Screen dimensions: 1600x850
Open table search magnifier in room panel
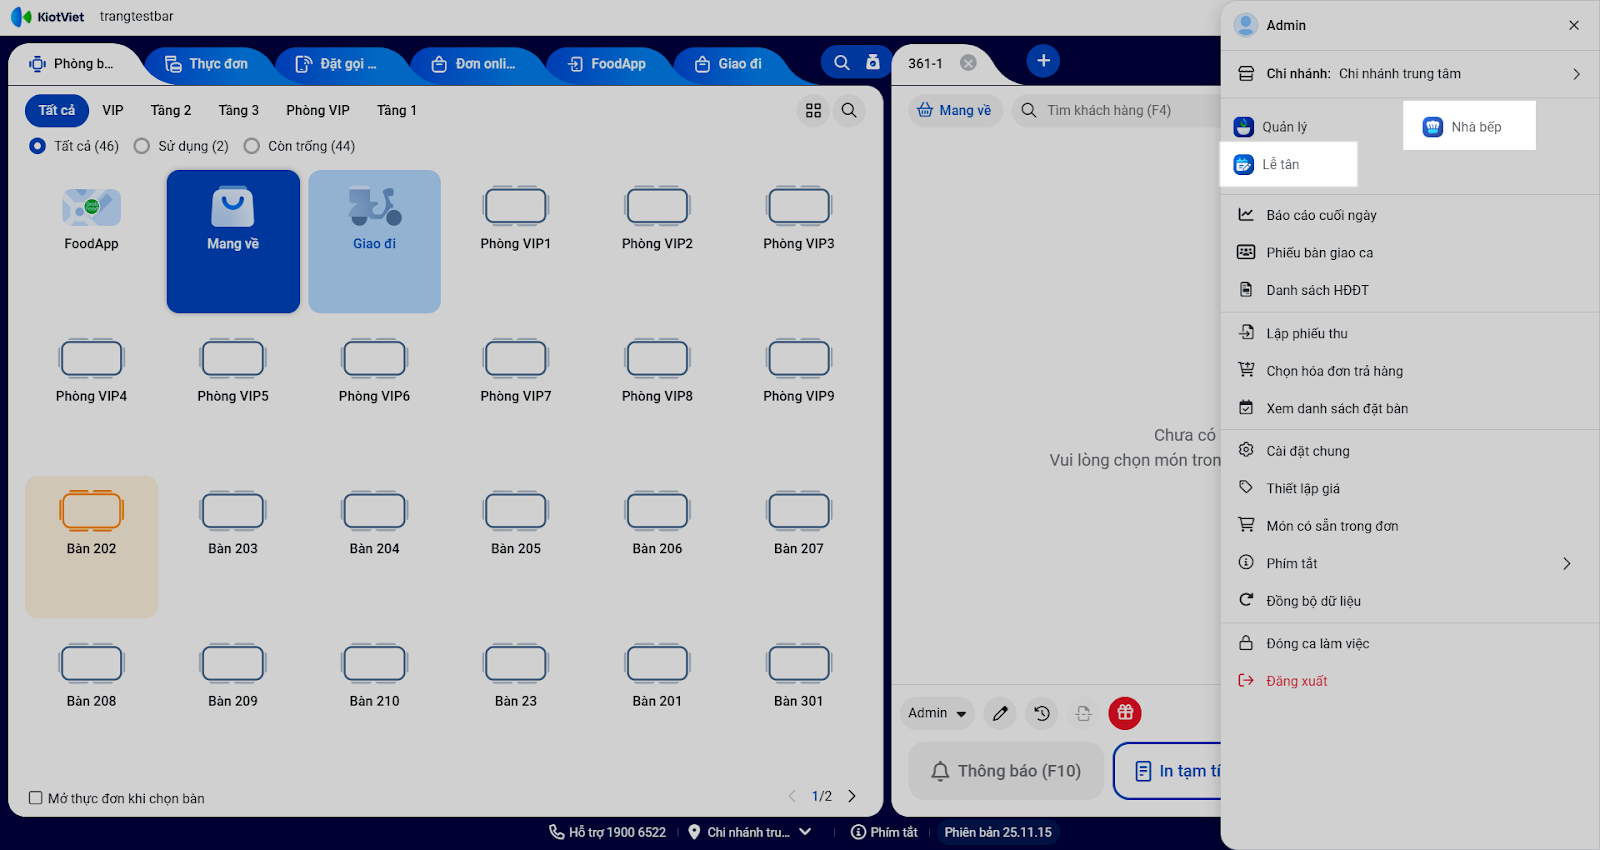[849, 110]
